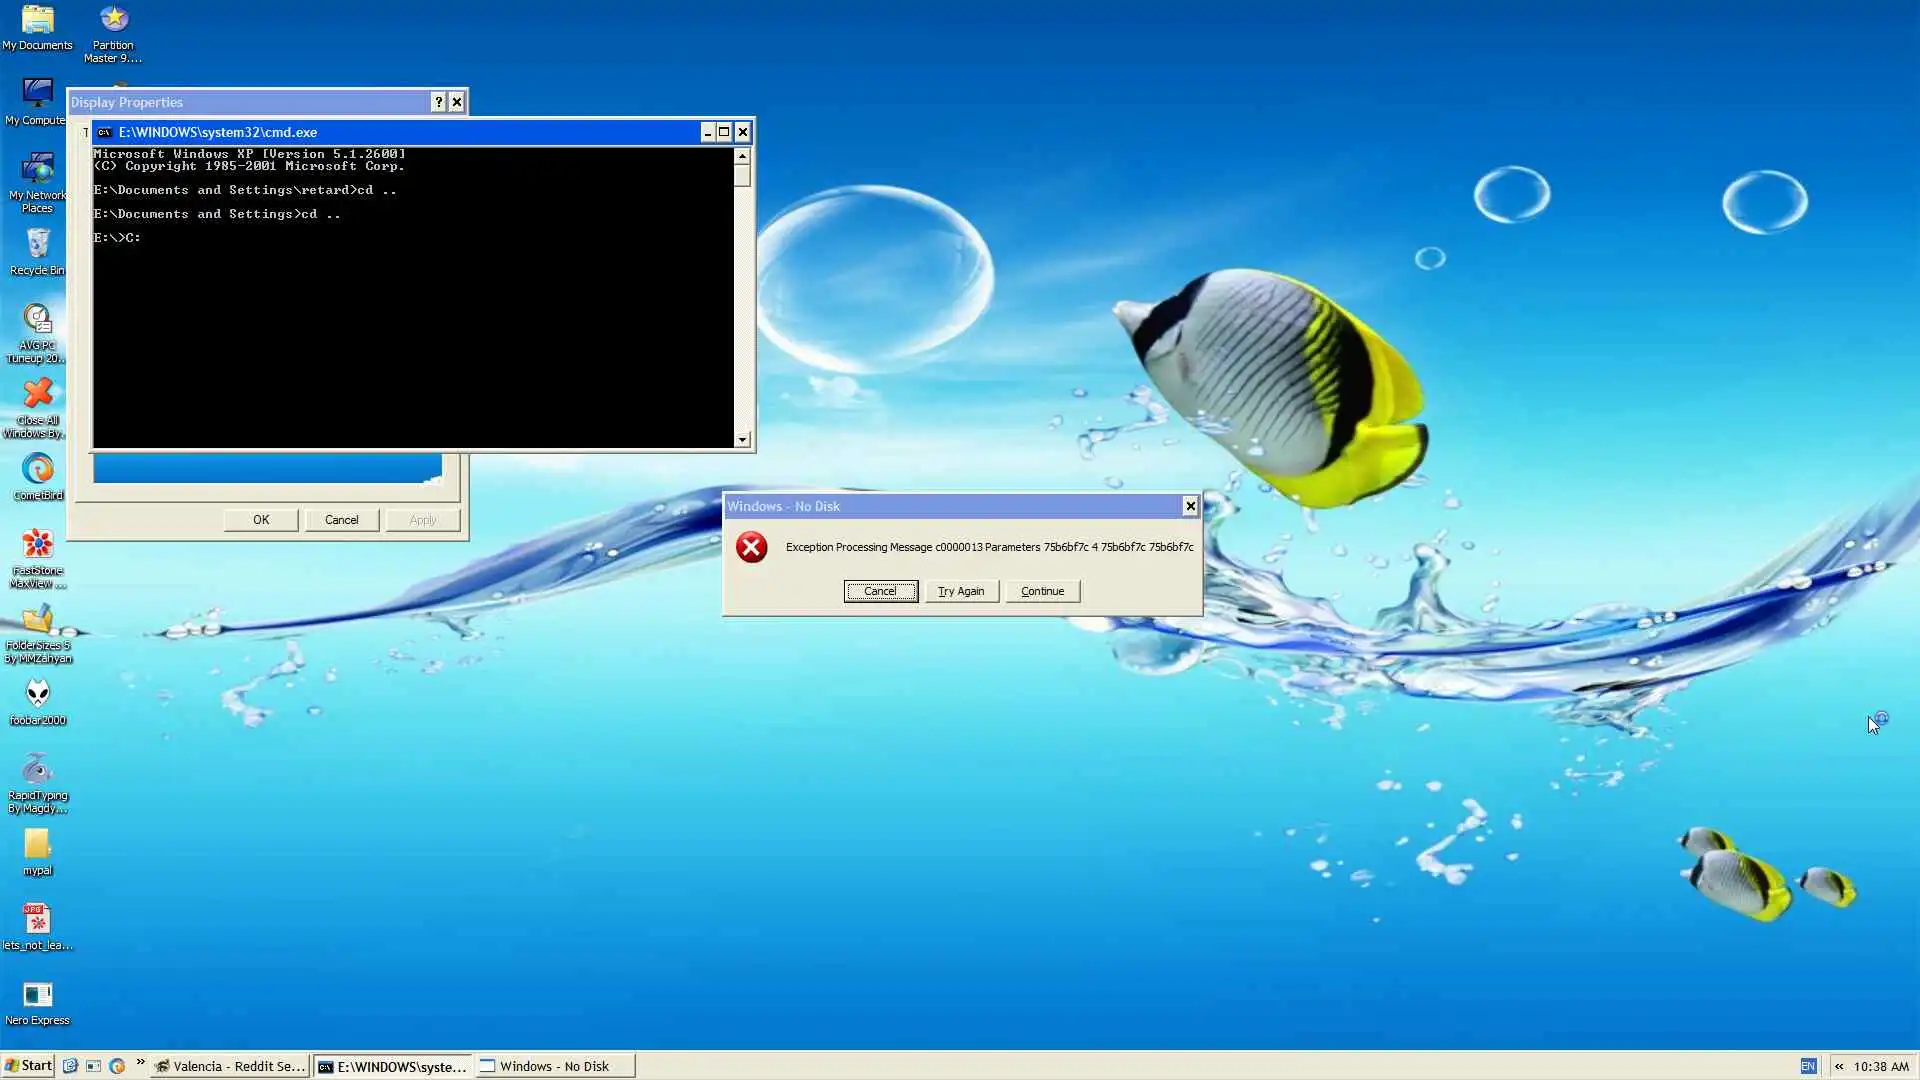Image resolution: width=1920 pixels, height=1080 pixels.
Task: Open the mypal folder icon
Action: click(x=37, y=845)
